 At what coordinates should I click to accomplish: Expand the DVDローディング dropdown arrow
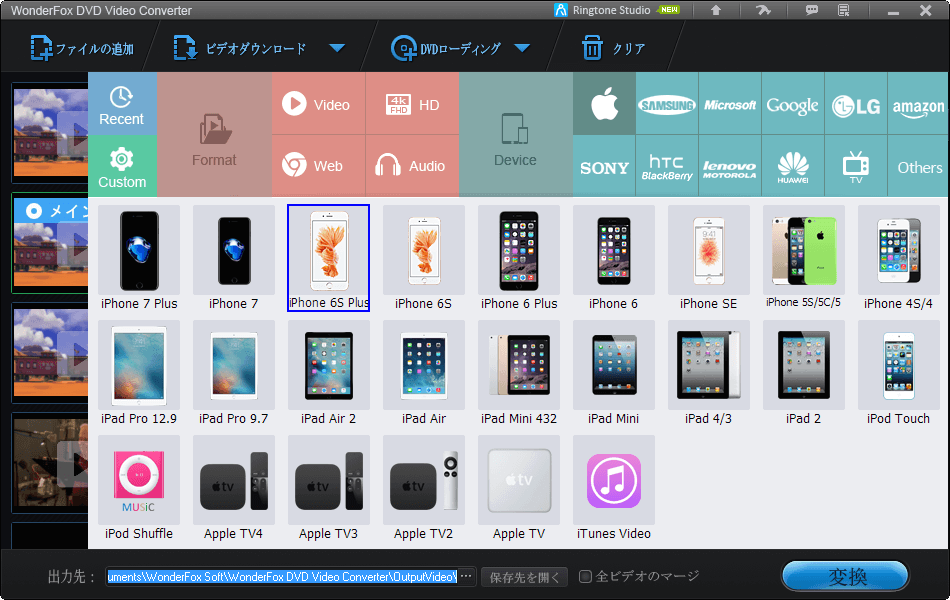click(x=522, y=48)
